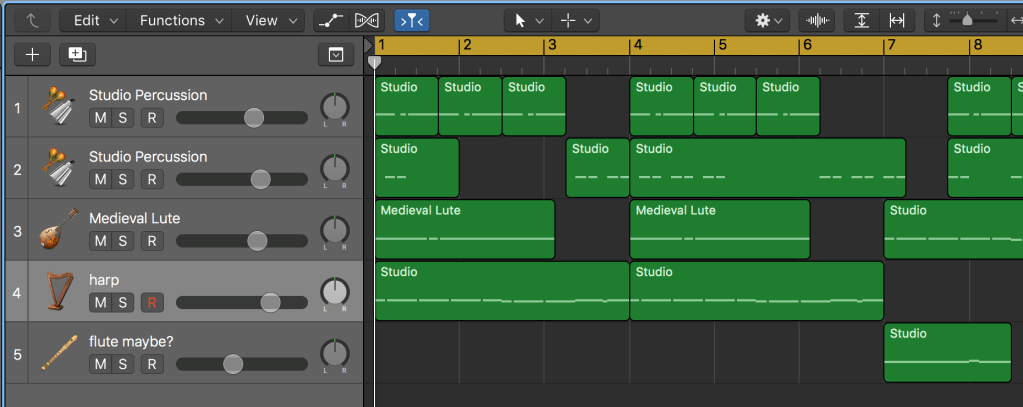Select the harp instrument icon on track 4

[x=60, y=291]
